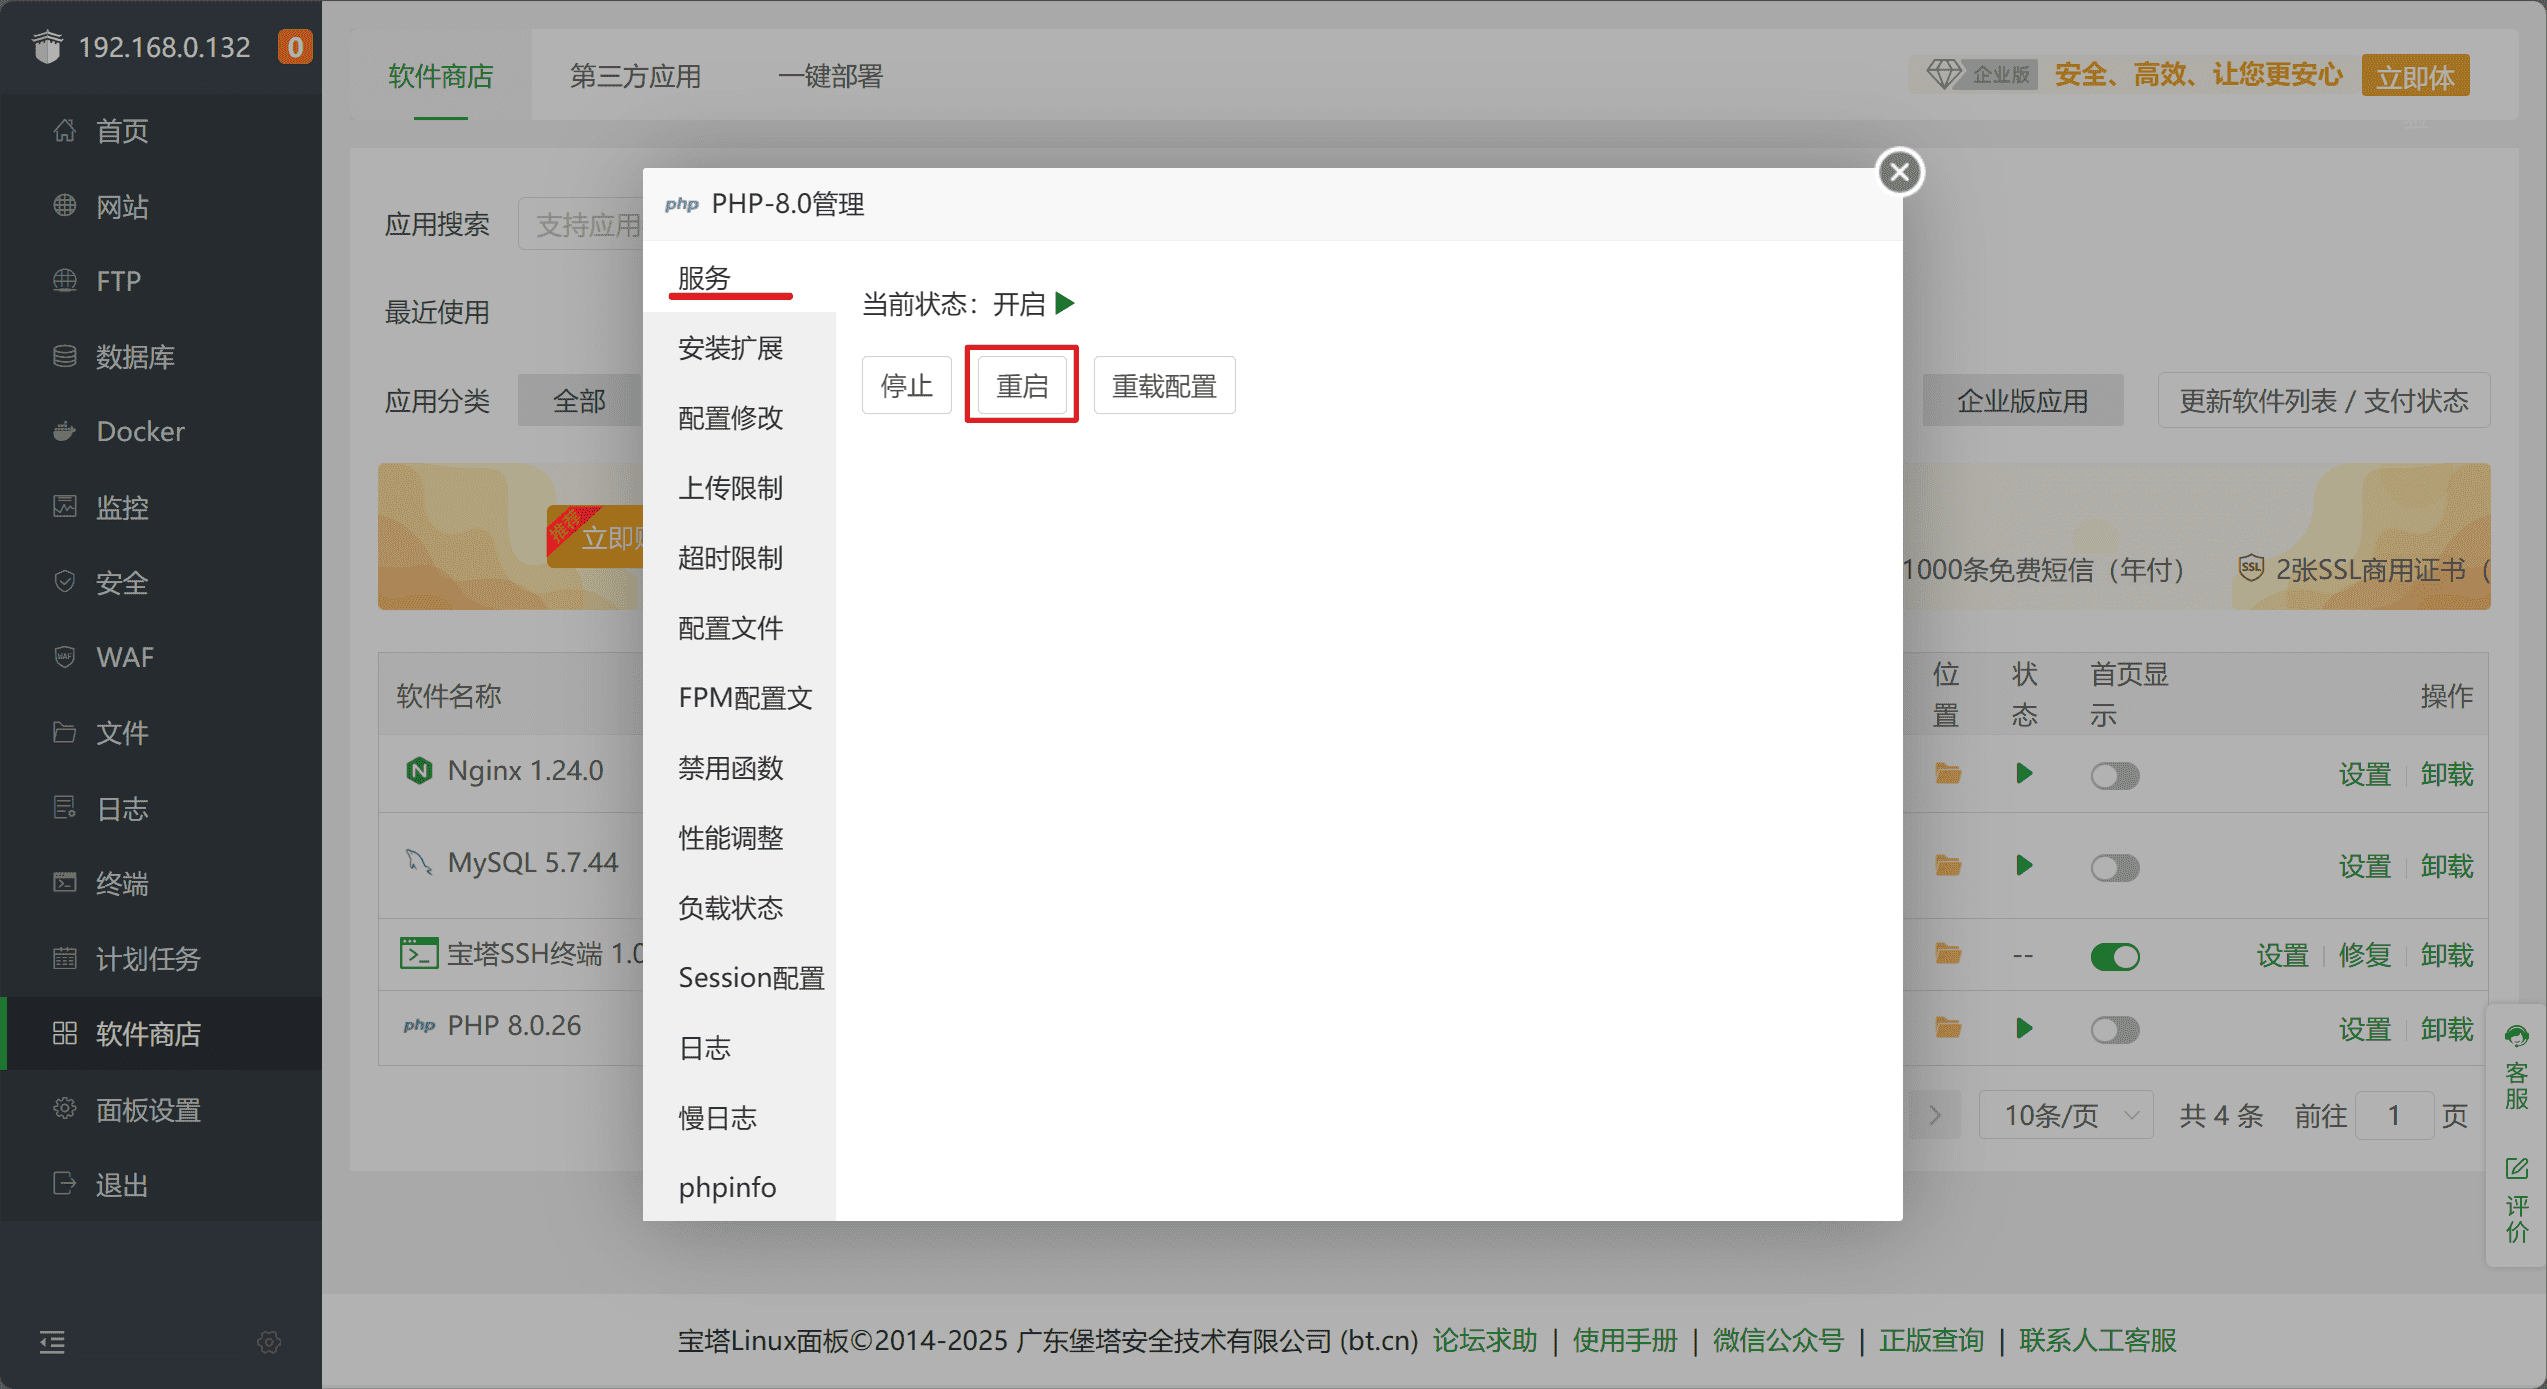Click the 重载配置 button

pyautogui.click(x=1164, y=385)
